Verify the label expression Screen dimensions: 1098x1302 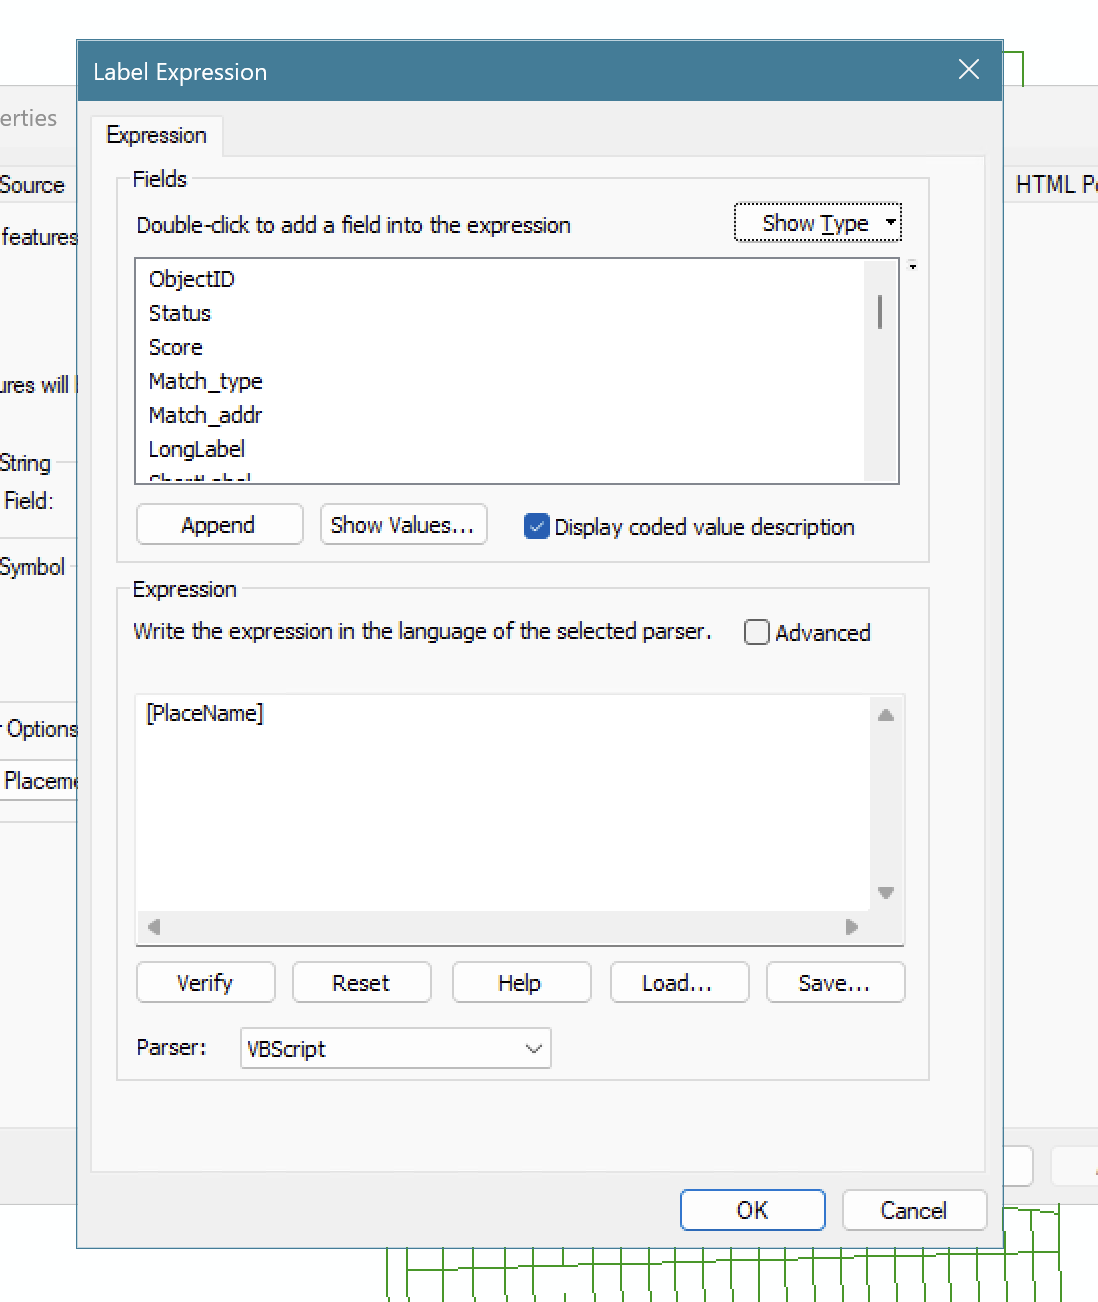[205, 982]
